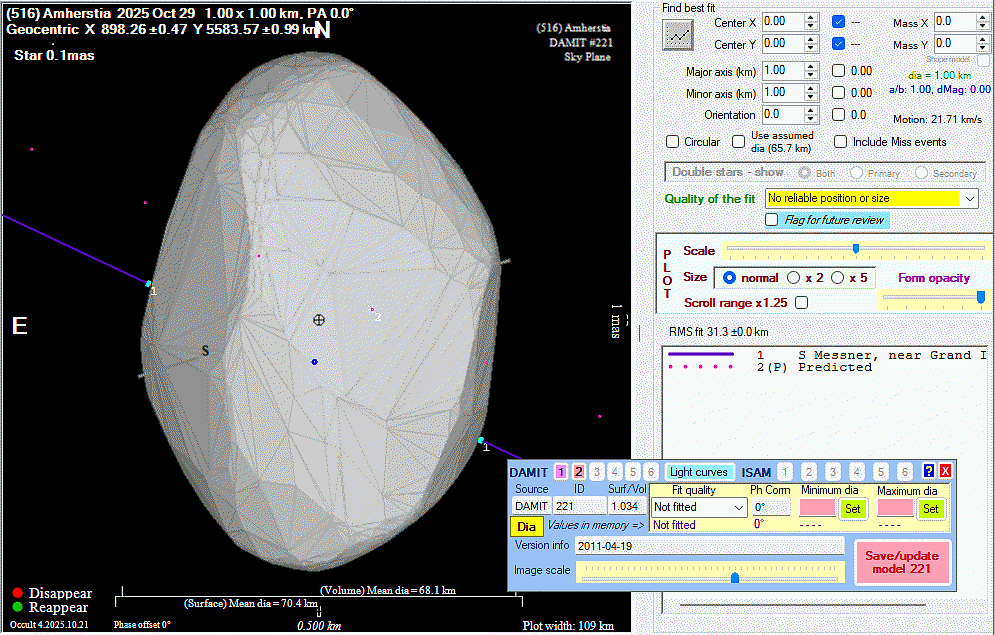Close the DAMIT panel with red X
This screenshot has height=635, width=995.
point(945,471)
